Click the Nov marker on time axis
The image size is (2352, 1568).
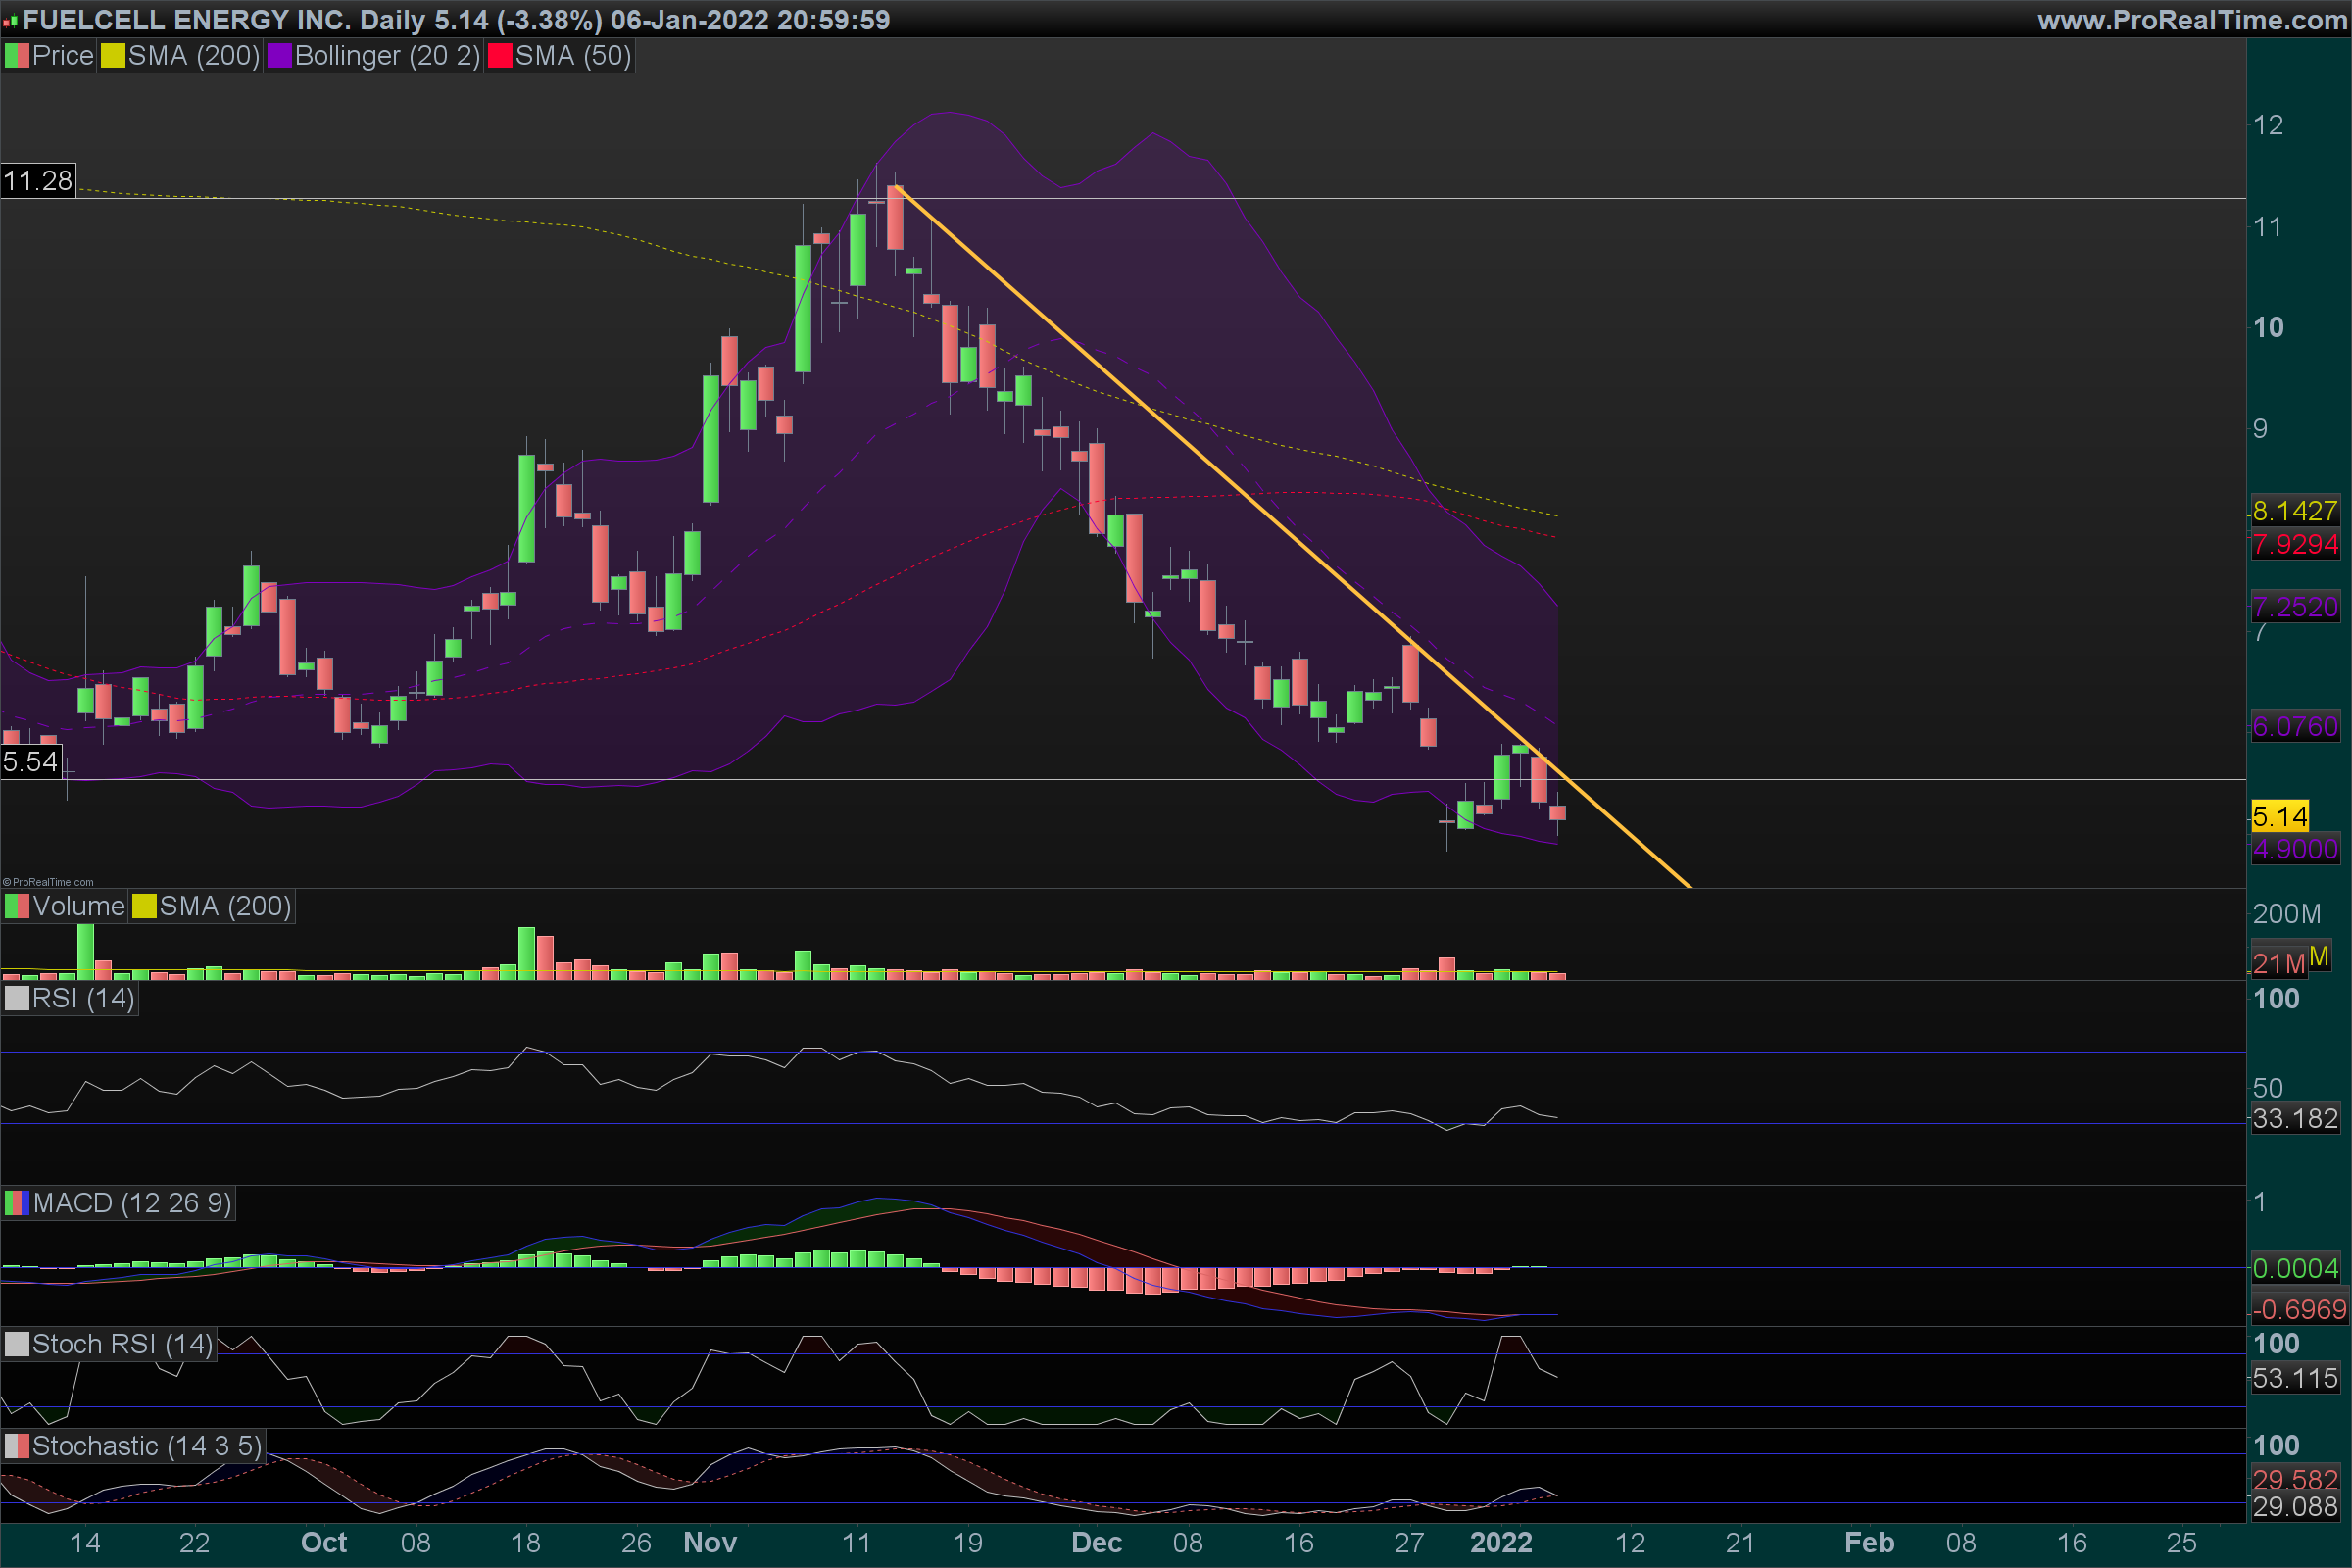(710, 1542)
